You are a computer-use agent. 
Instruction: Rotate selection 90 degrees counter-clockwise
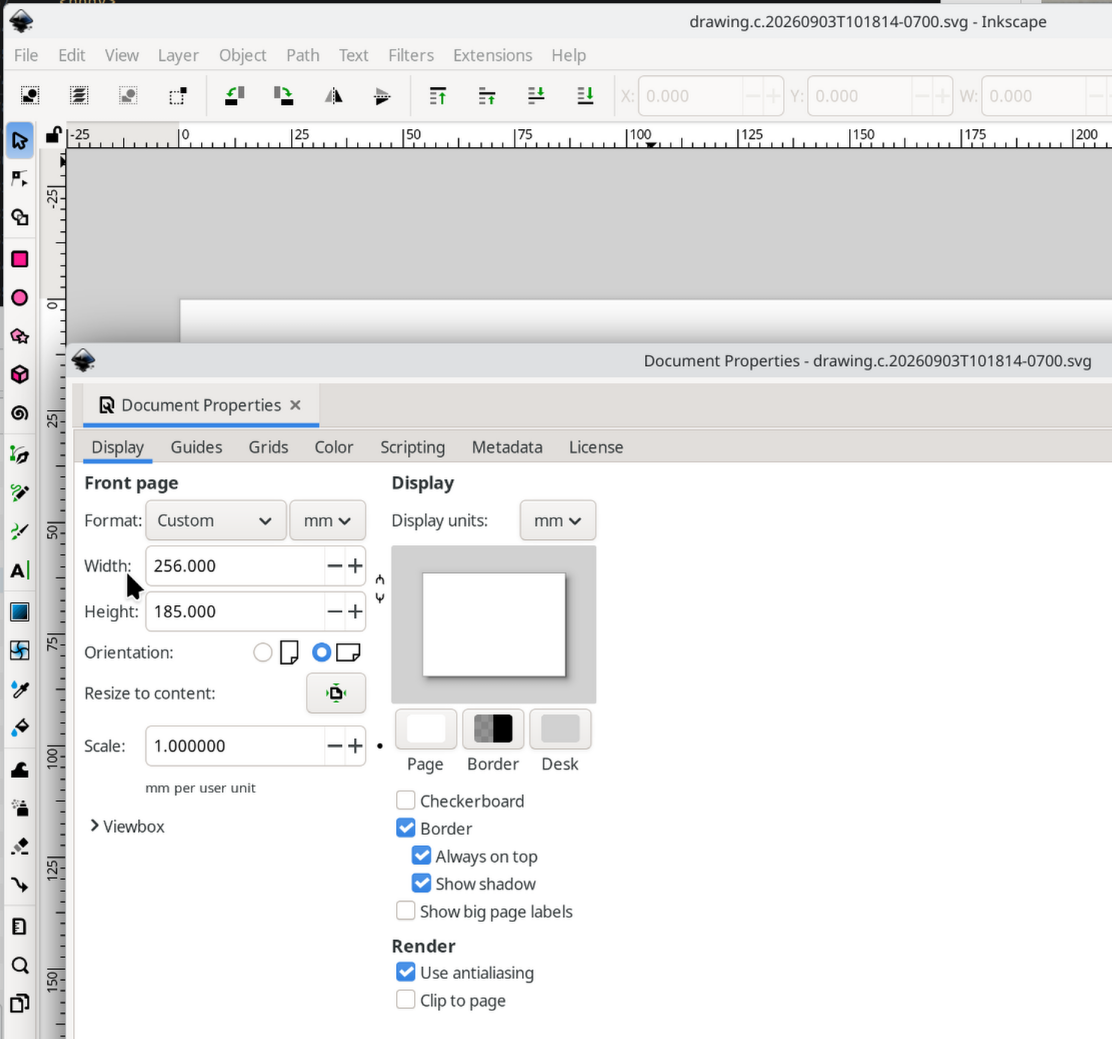coord(235,96)
